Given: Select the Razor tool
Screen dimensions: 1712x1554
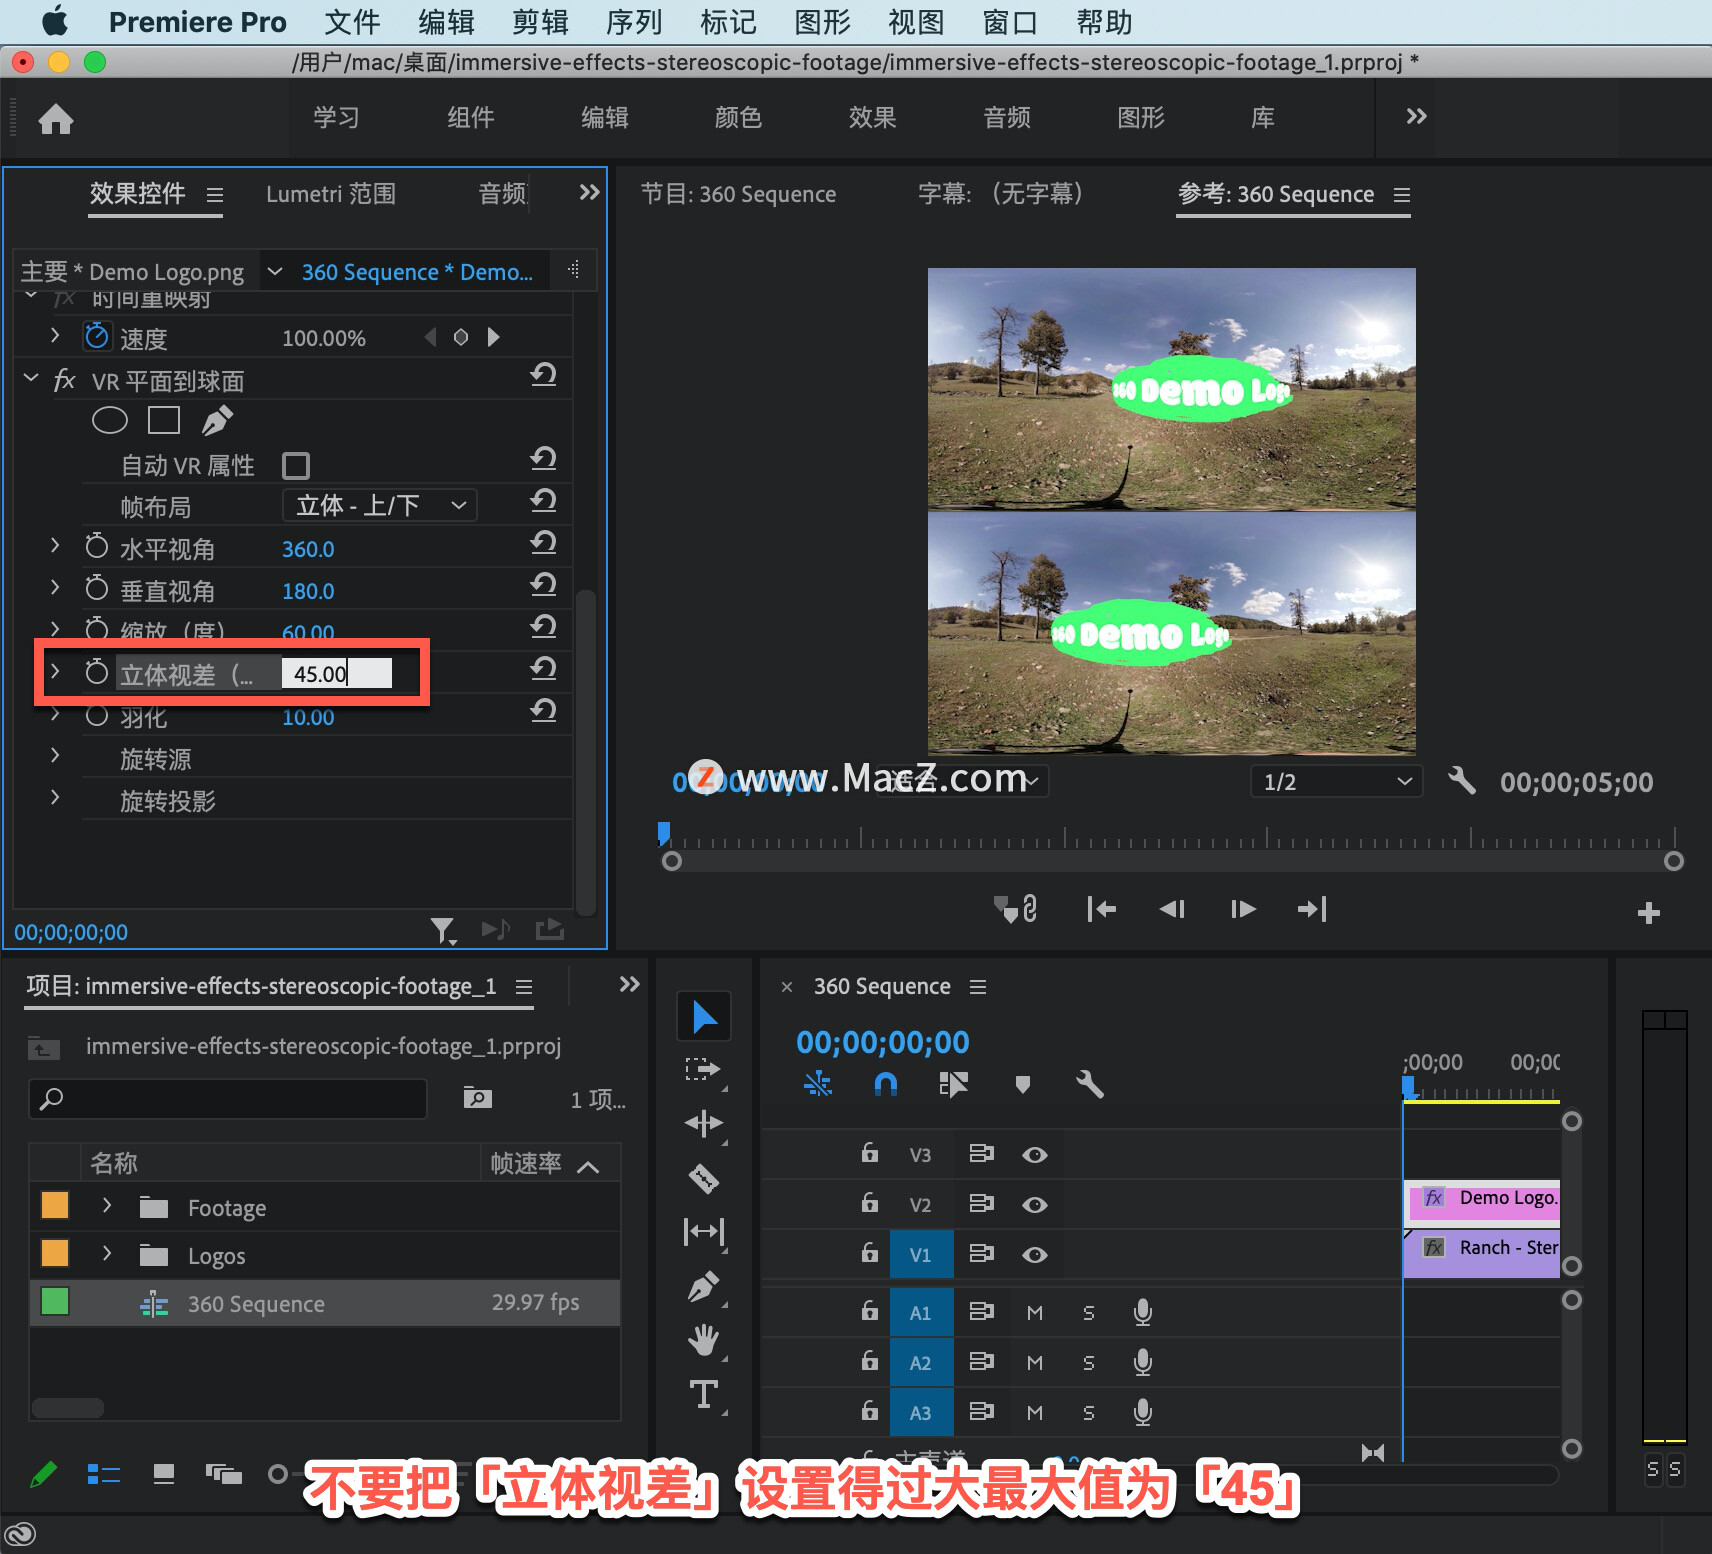Looking at the screenshot, I should (704, 1178).
